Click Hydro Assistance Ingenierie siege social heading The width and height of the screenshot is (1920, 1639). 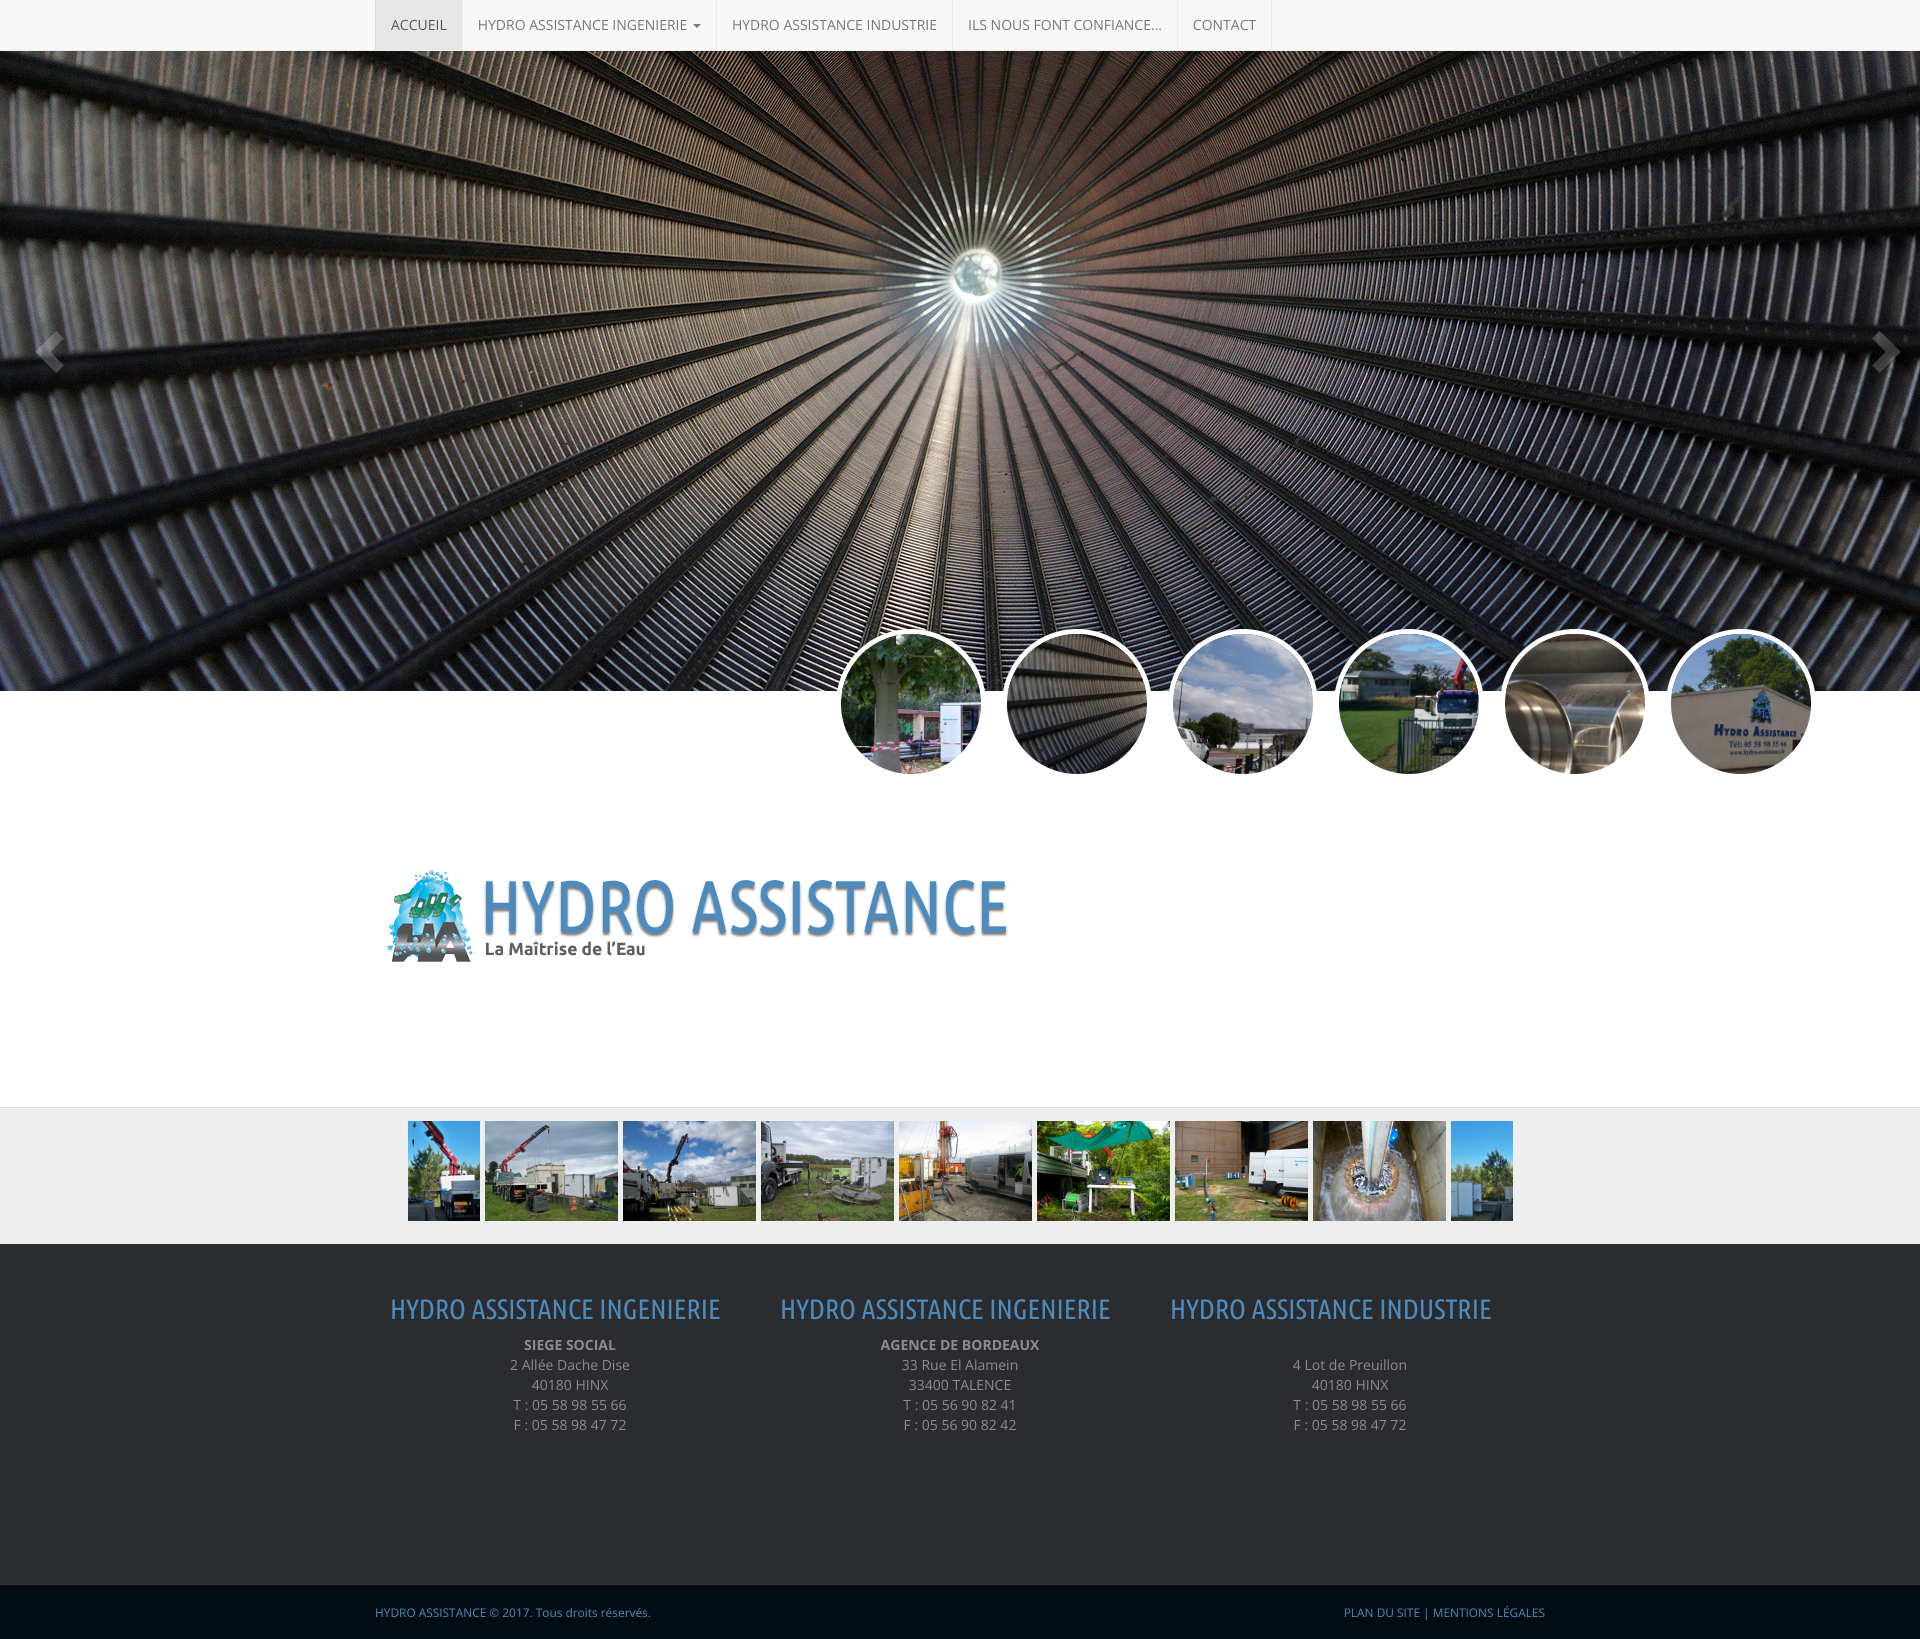555,1310
